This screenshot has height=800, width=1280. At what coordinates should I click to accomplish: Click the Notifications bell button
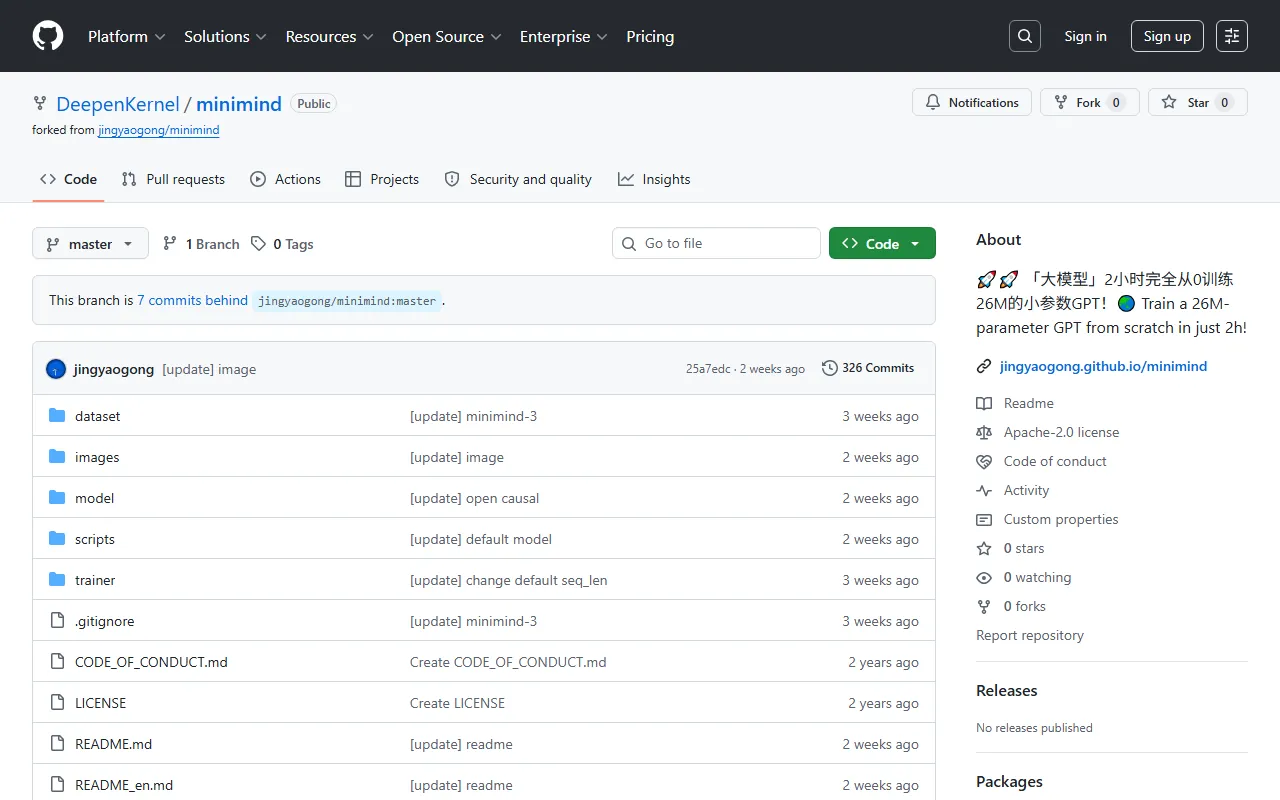pos(971,103)
